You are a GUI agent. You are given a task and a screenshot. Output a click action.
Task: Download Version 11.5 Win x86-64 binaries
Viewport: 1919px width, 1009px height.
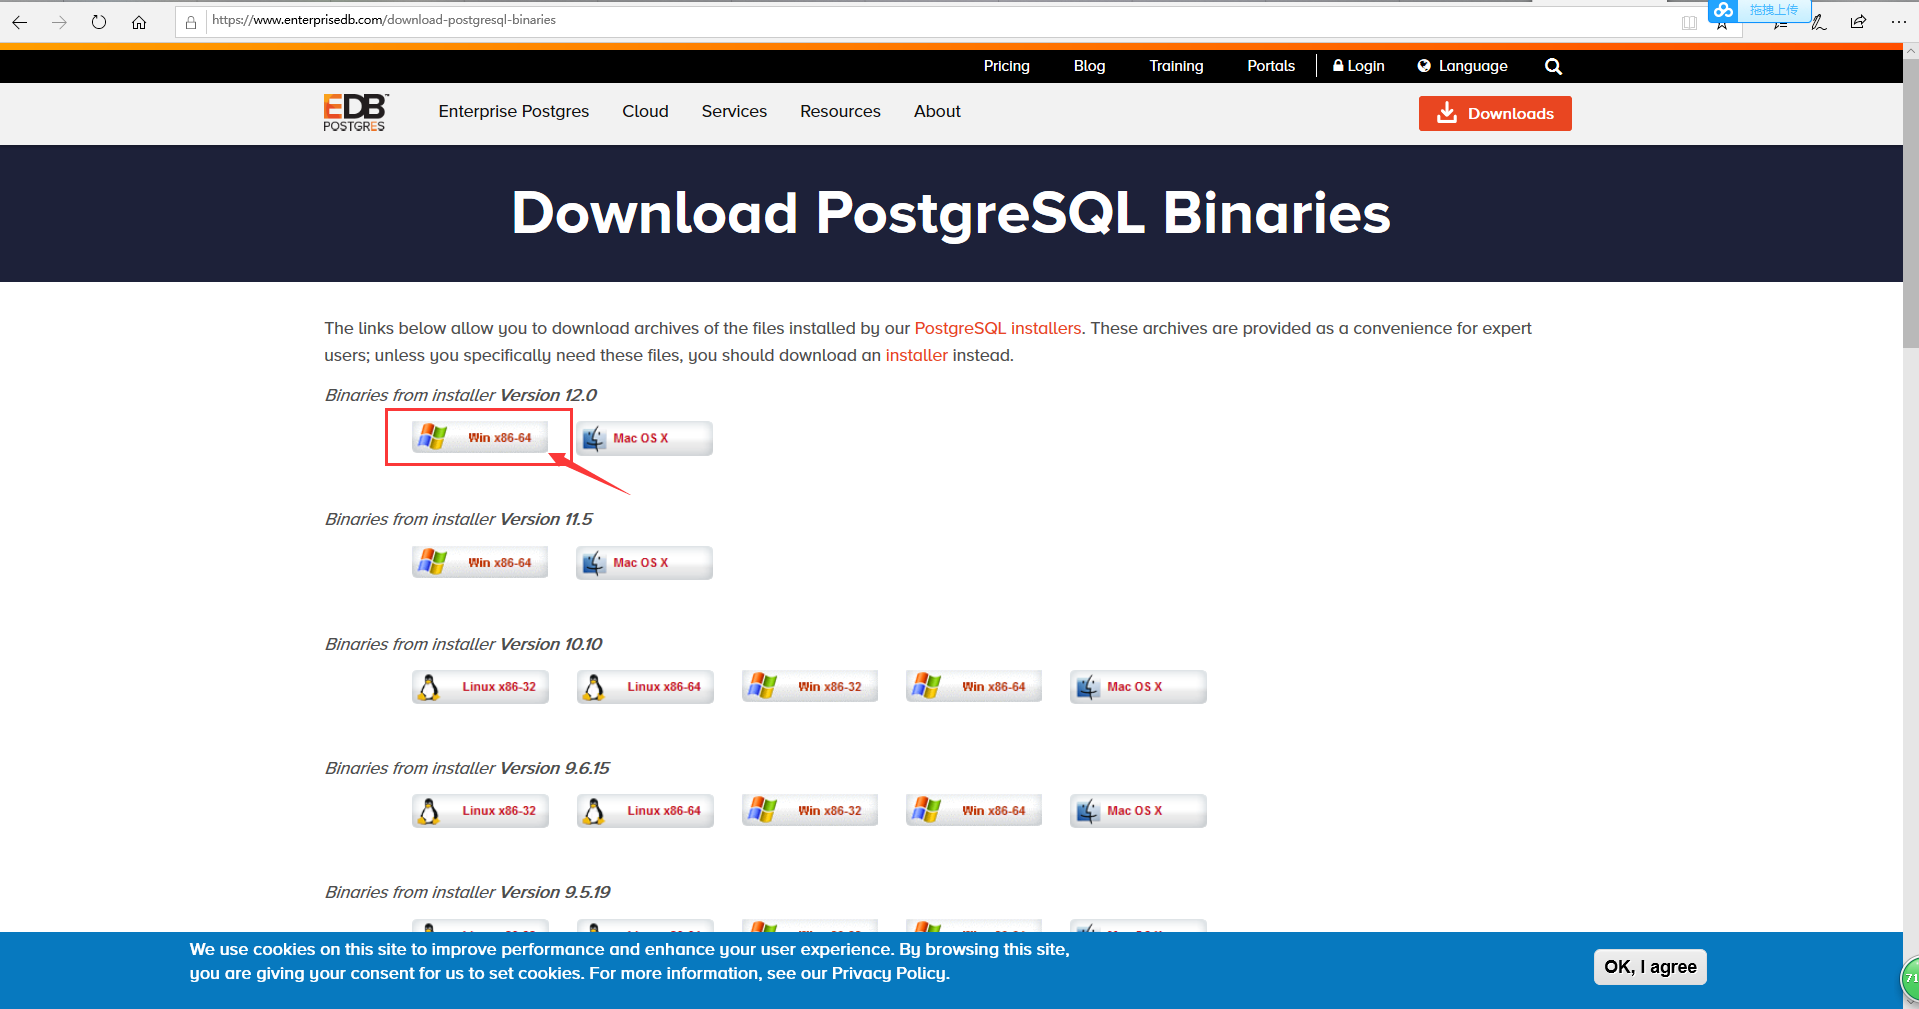coord(480,562)
